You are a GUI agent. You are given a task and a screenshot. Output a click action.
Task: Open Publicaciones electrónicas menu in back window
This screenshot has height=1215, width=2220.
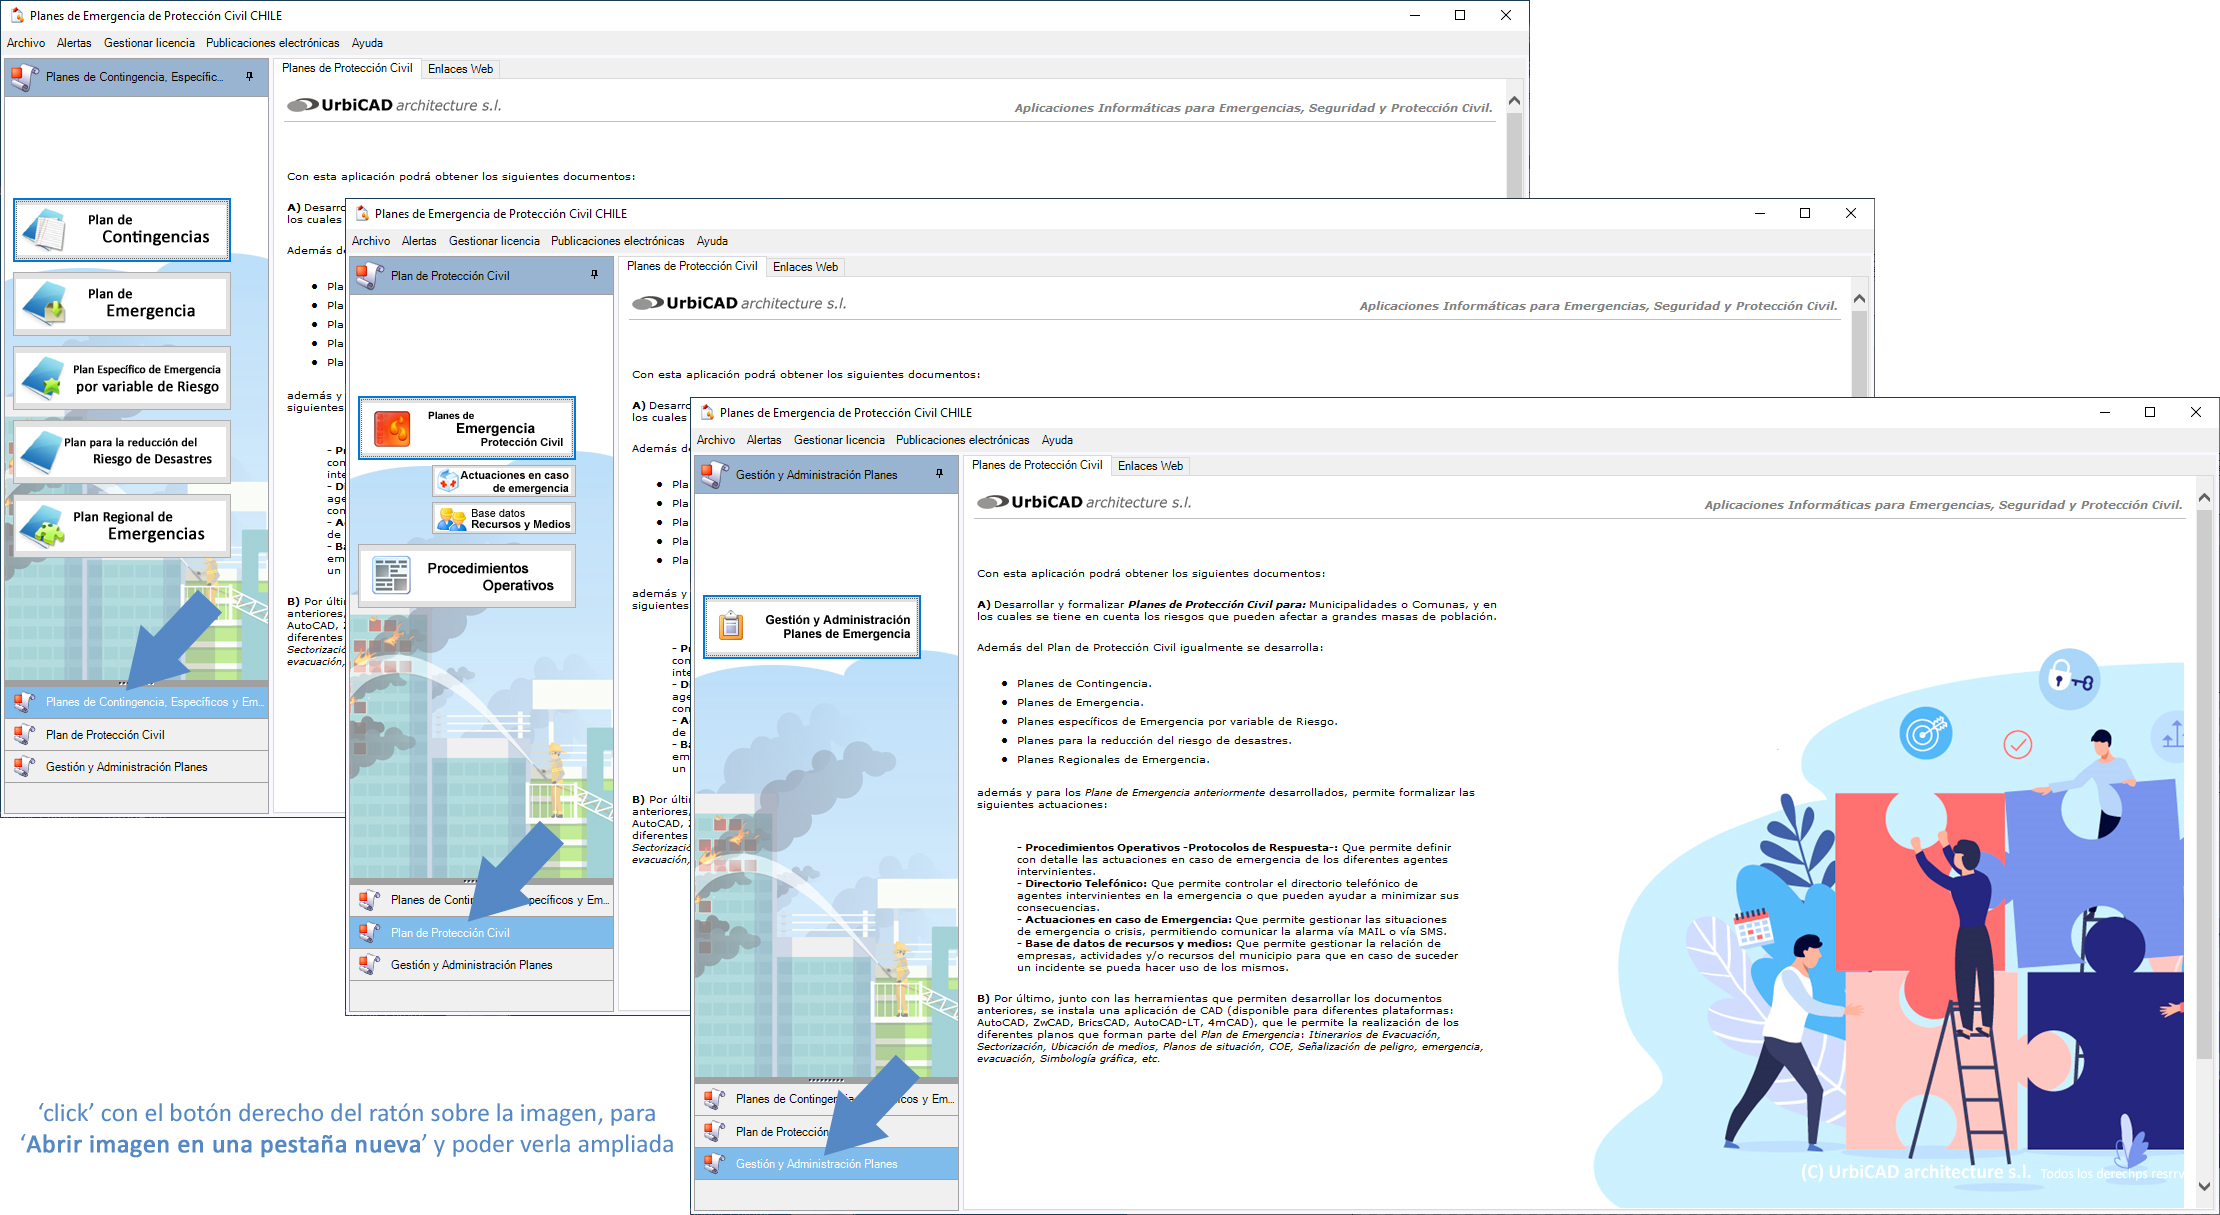pos(273,43)
